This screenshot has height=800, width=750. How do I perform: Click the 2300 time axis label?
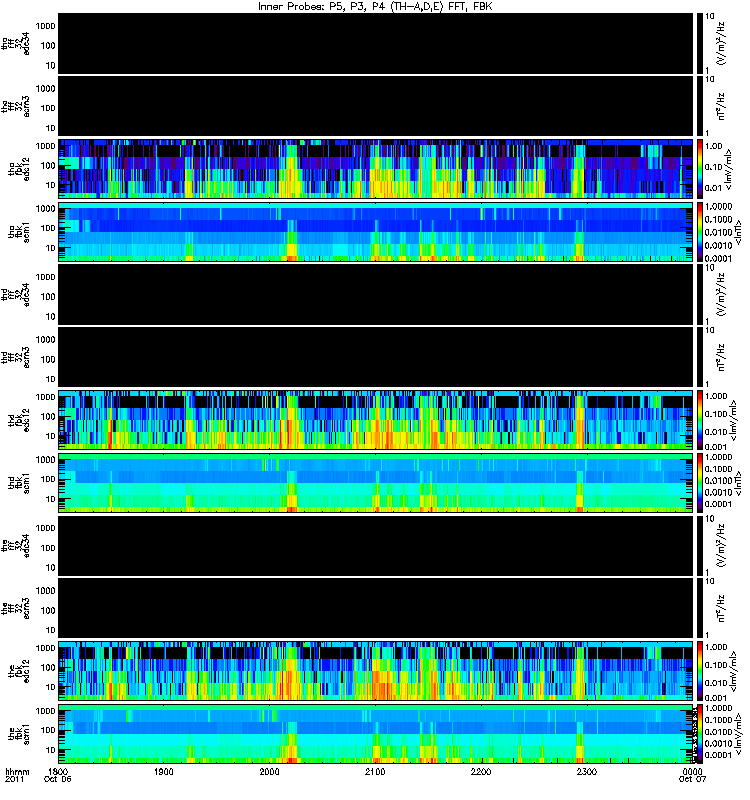tap(587, 772)
